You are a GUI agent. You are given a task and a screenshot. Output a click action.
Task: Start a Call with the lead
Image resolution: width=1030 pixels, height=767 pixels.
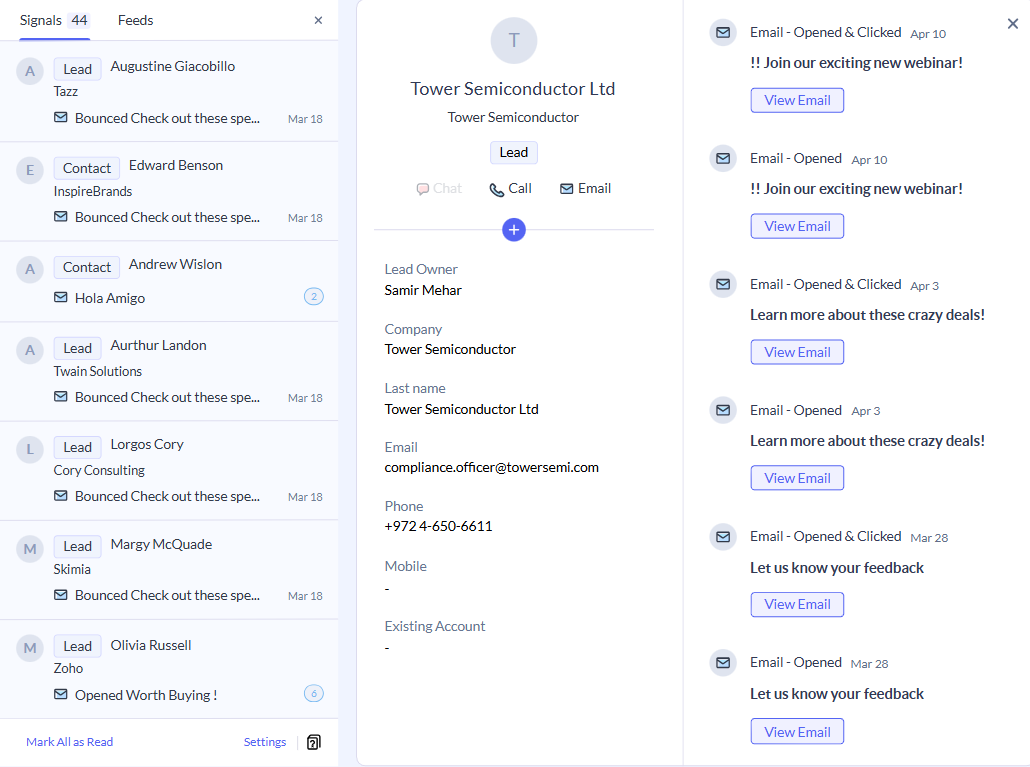click(510, 189)
